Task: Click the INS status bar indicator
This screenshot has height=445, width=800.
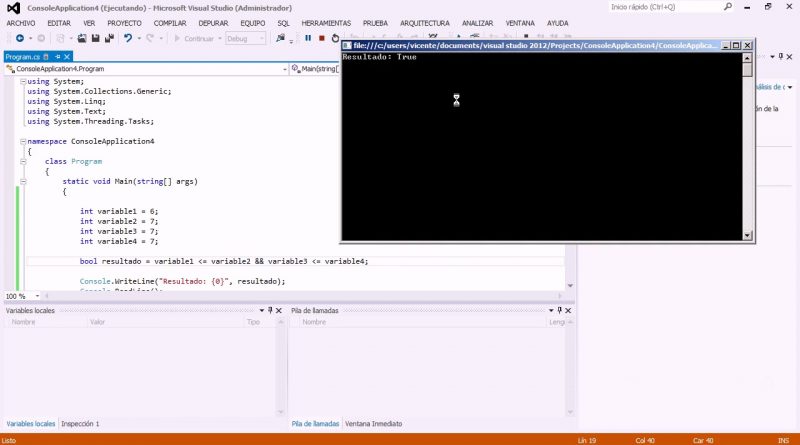Action: point(784,440)
